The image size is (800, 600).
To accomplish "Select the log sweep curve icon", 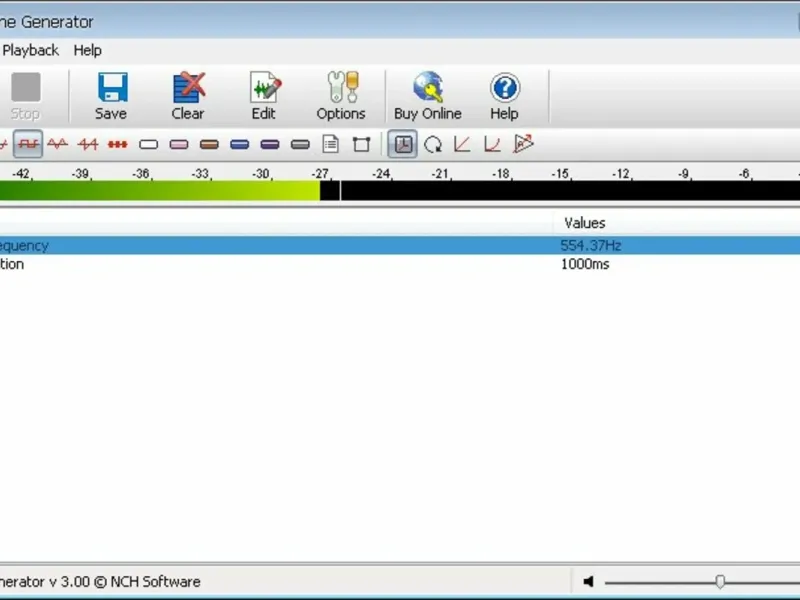I will tap(492, 144).
